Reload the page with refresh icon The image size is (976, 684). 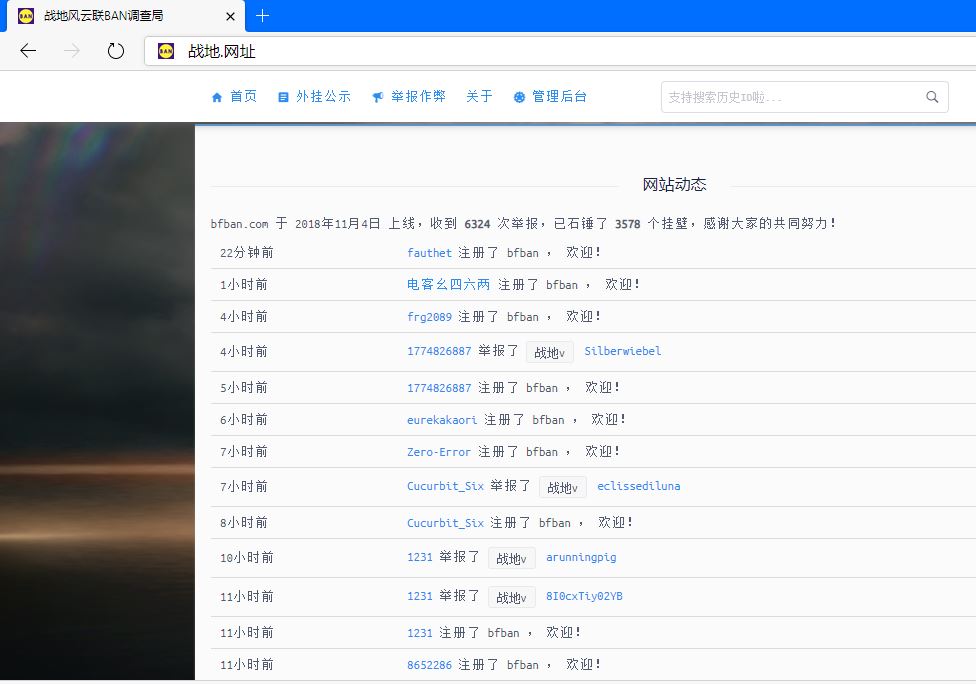[116, 50]
